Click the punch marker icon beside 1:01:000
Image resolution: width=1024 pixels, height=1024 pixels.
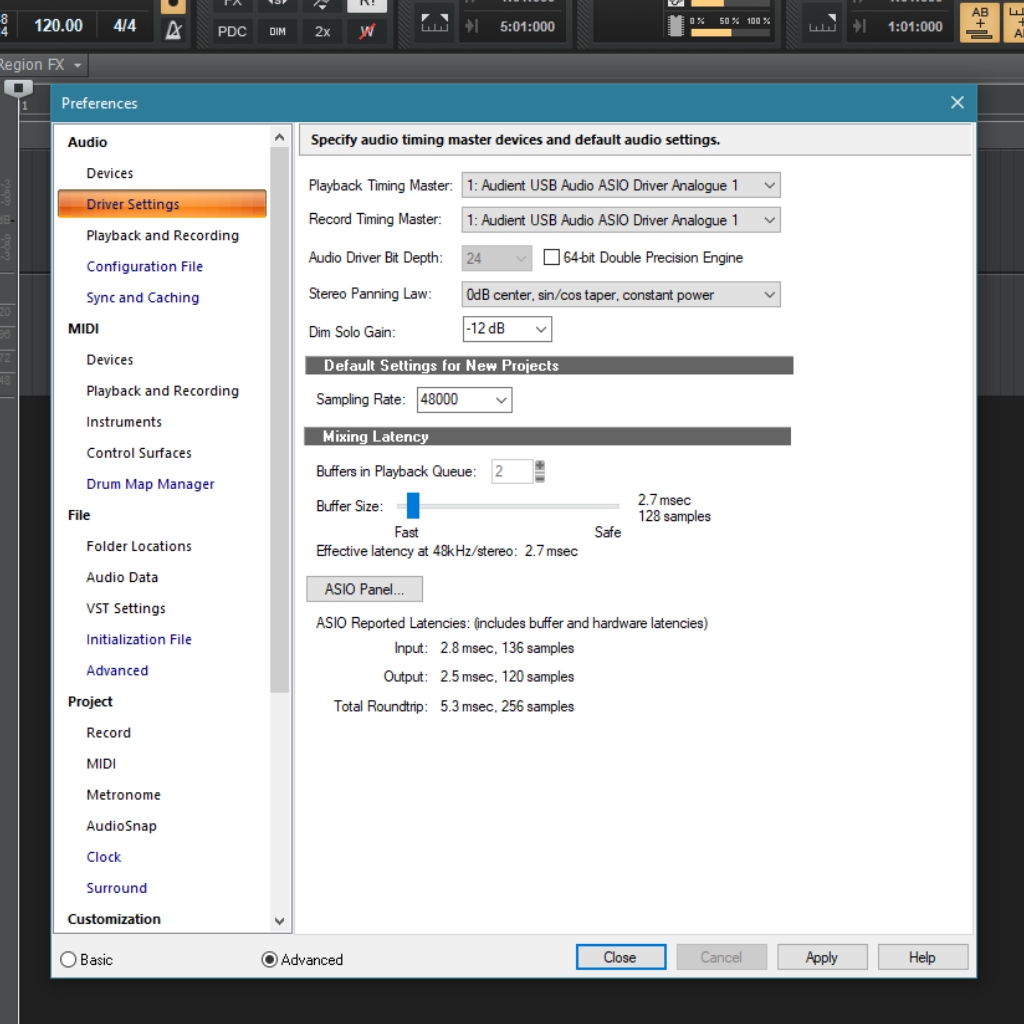[x=859, y=26]
